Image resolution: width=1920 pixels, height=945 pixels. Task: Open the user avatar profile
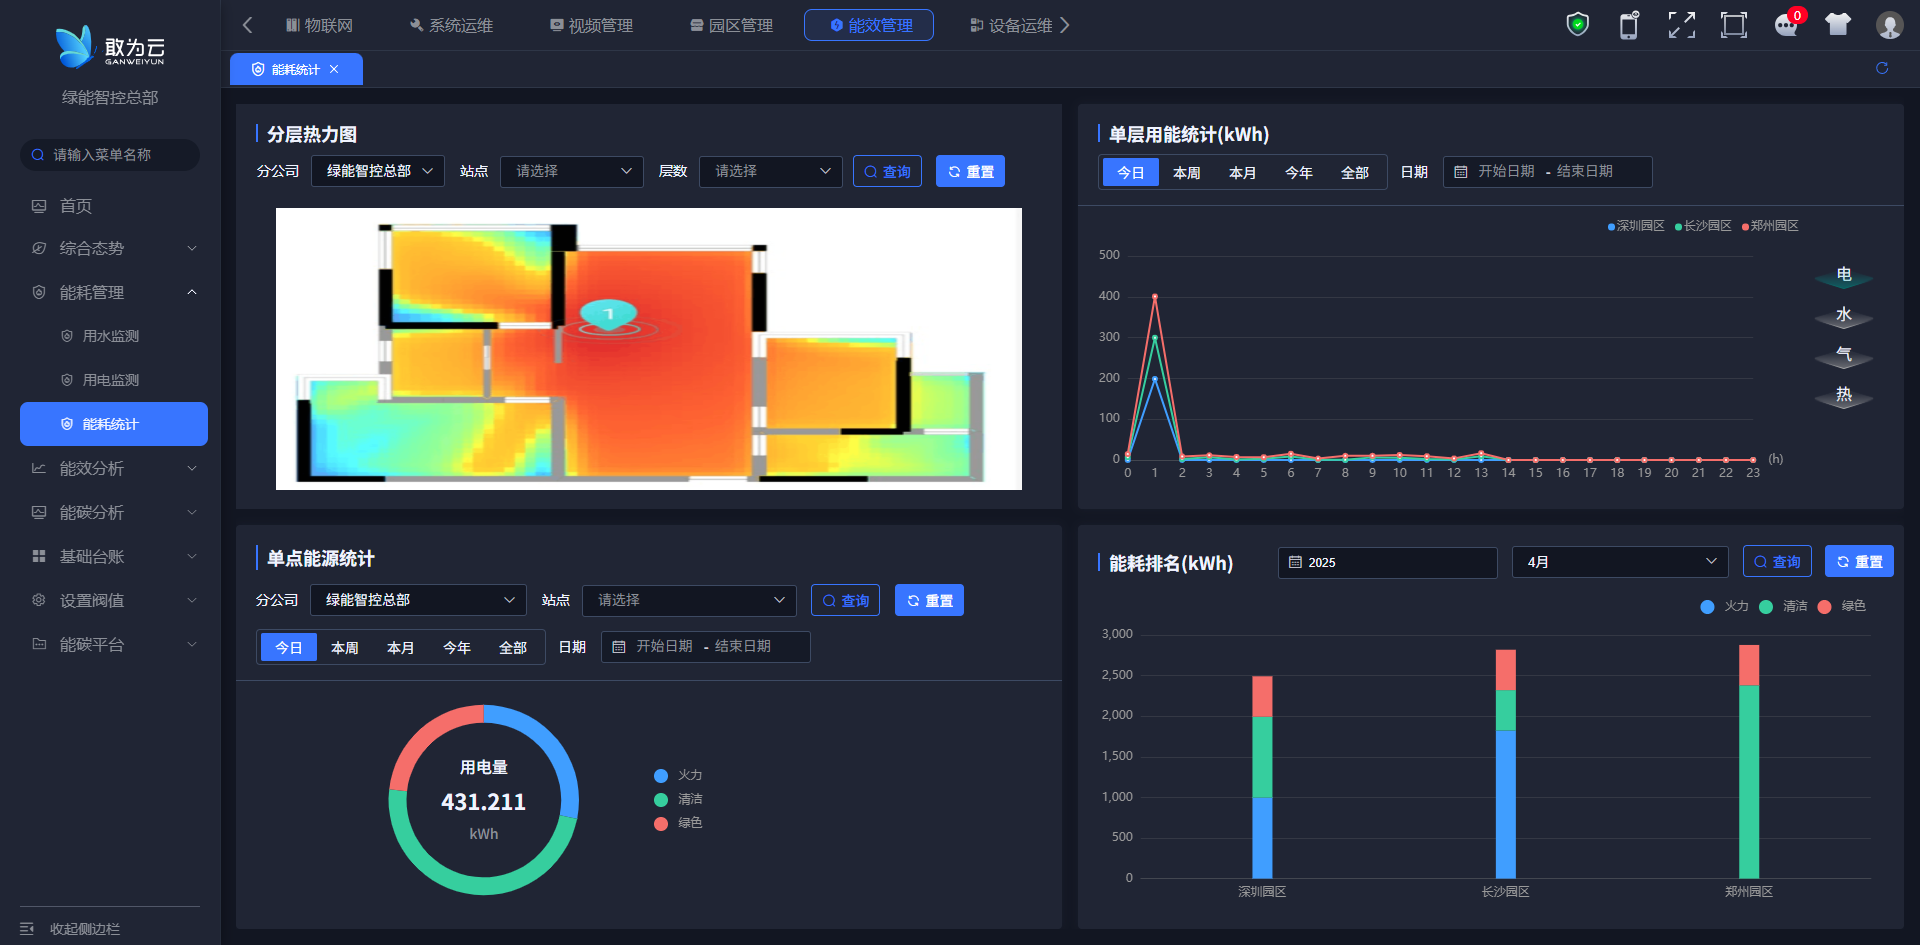click(x=1889, y=25)
